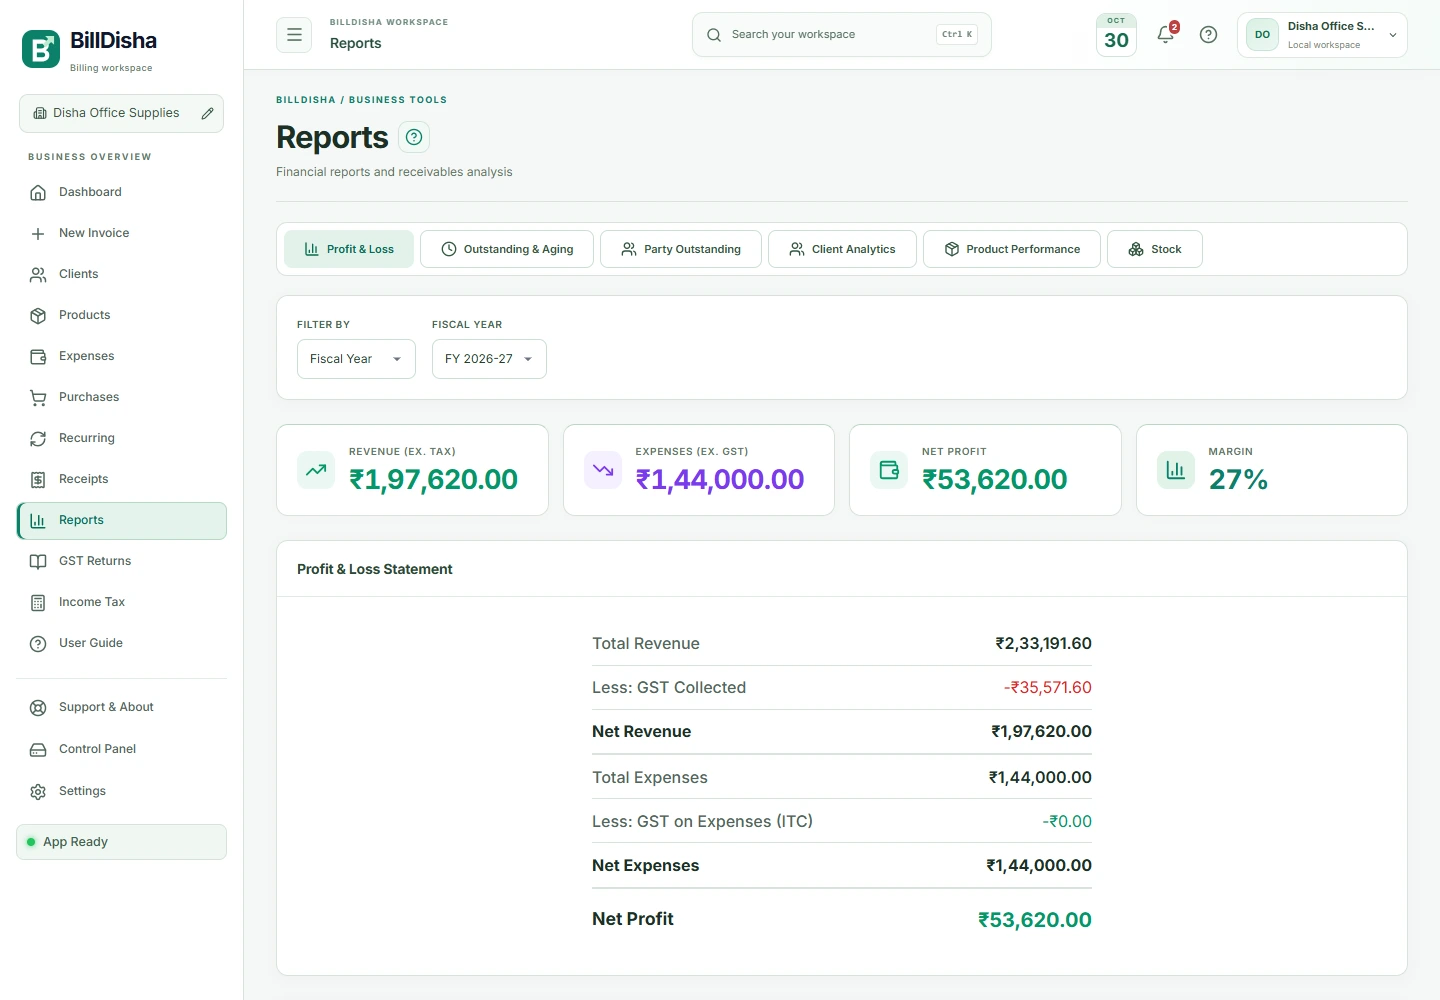The image size is (1440, 1000).
Task: Go to Purchases in sidebar
Action: pos(122,397)
